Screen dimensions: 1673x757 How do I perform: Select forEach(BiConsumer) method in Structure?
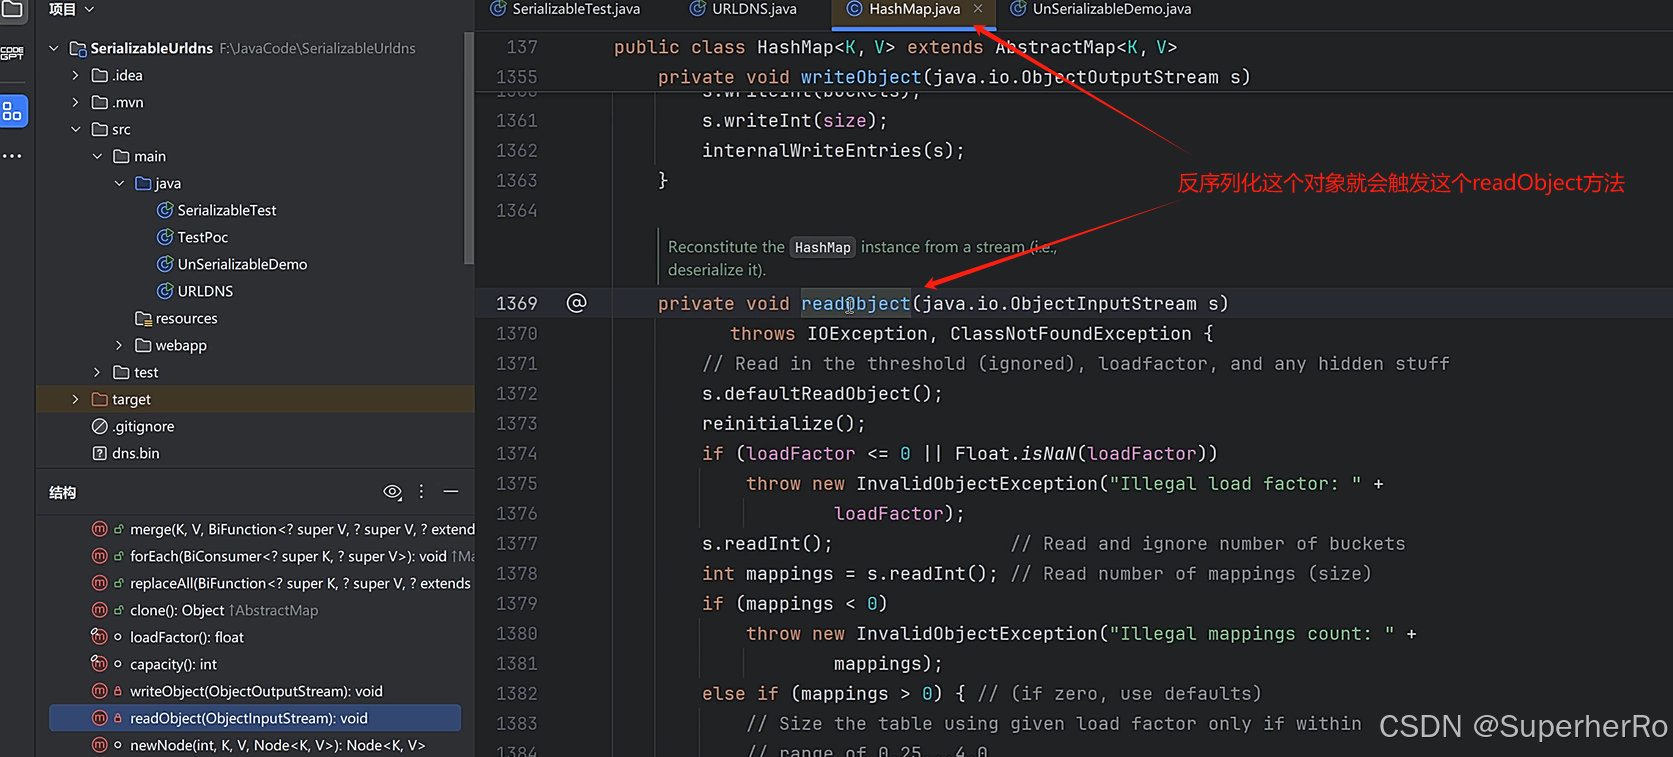click(283, 556)
